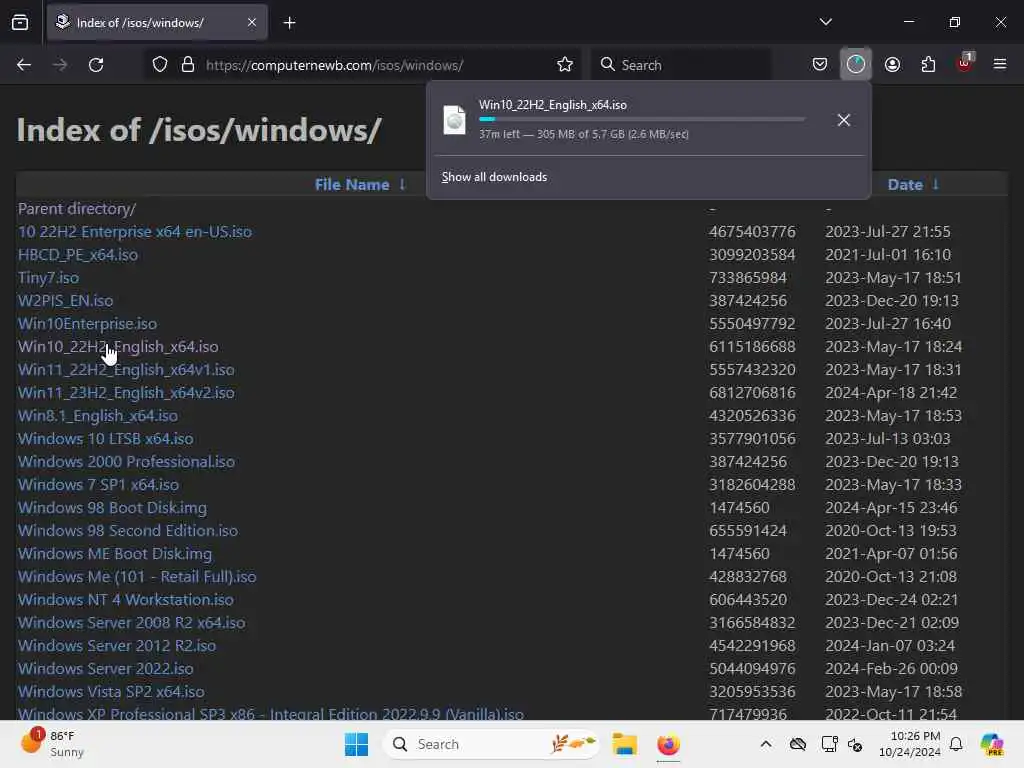
Task: Download Win8.1_English_x64.iso
Action: 98,416
